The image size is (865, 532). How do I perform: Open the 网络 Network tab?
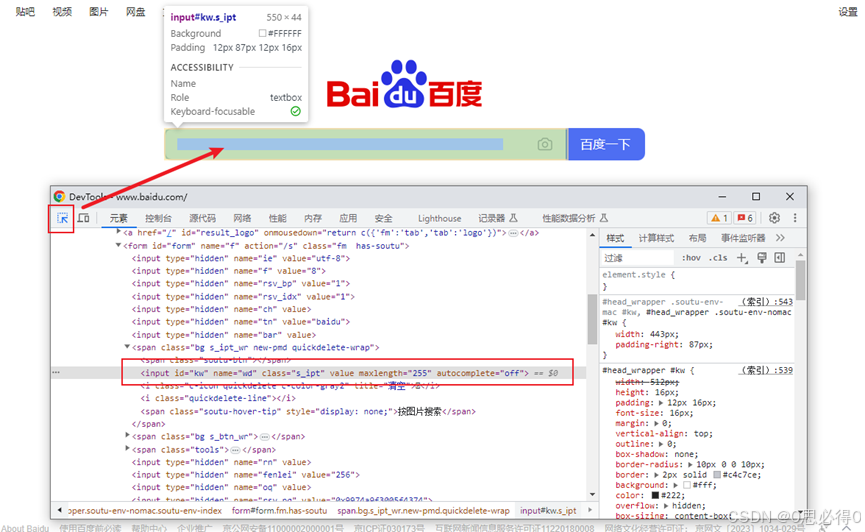pyautogui.click(x=242, y=218)
